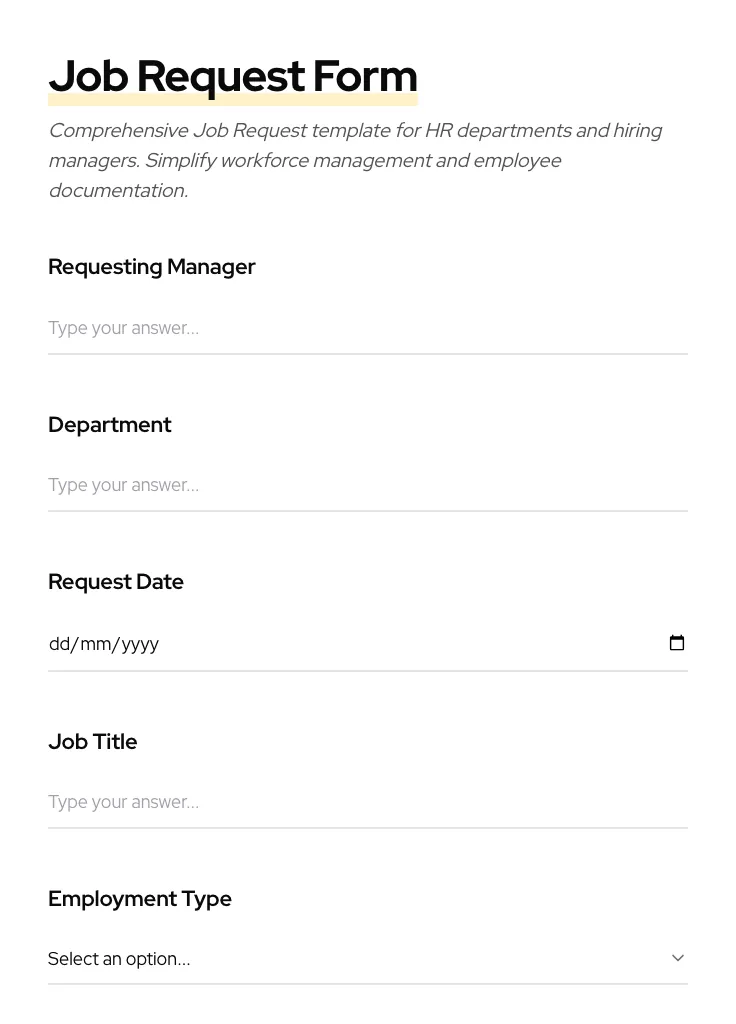Select the Job Title question heading
The width and height of the screenshot is (736, 1024).
[92, 742]
